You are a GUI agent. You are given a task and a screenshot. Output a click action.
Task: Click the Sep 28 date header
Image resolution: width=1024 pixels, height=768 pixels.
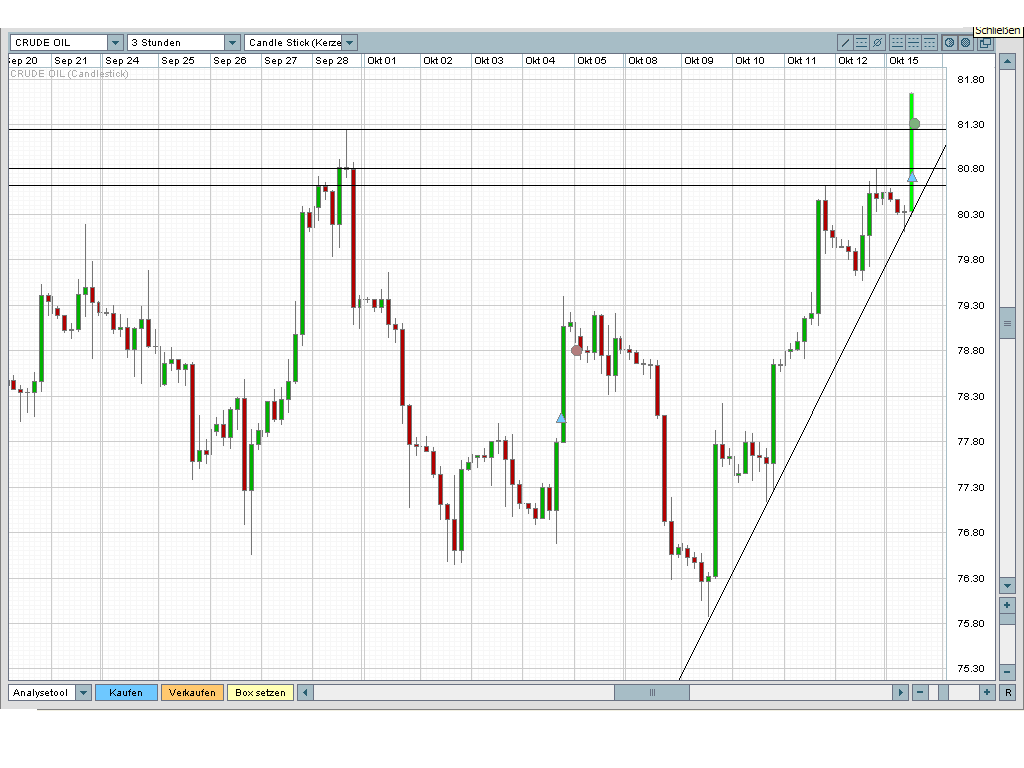pos(332,61)
